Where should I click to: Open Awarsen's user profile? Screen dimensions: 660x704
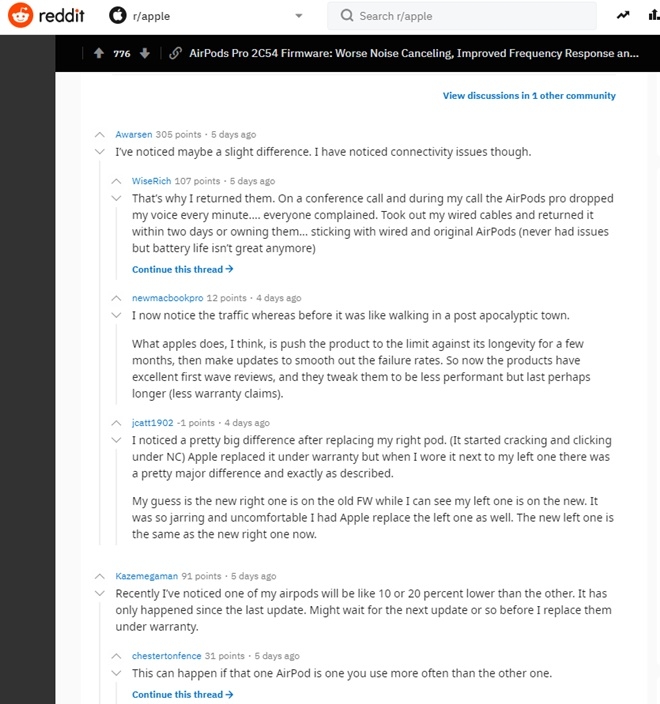tap(134, 135)
